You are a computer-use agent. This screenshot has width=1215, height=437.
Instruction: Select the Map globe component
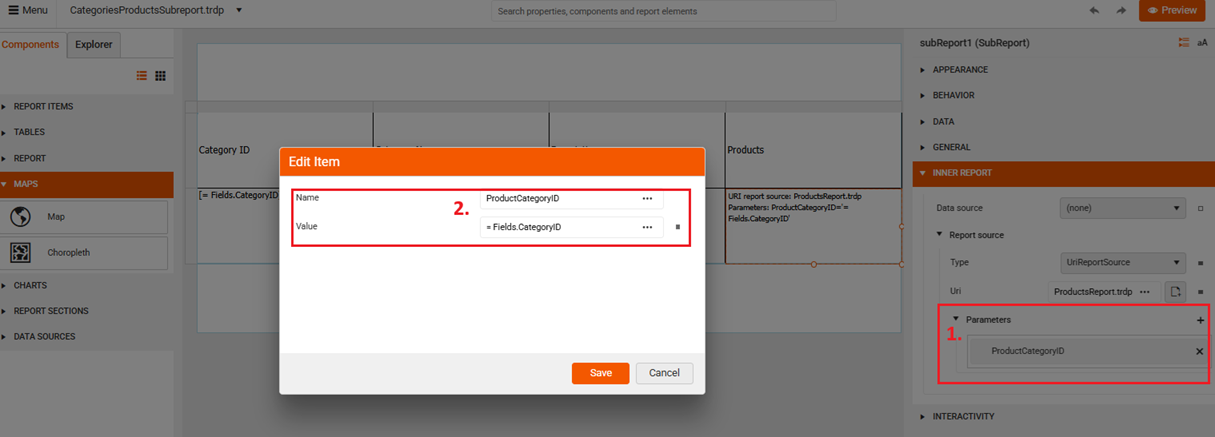coord(86,217)
